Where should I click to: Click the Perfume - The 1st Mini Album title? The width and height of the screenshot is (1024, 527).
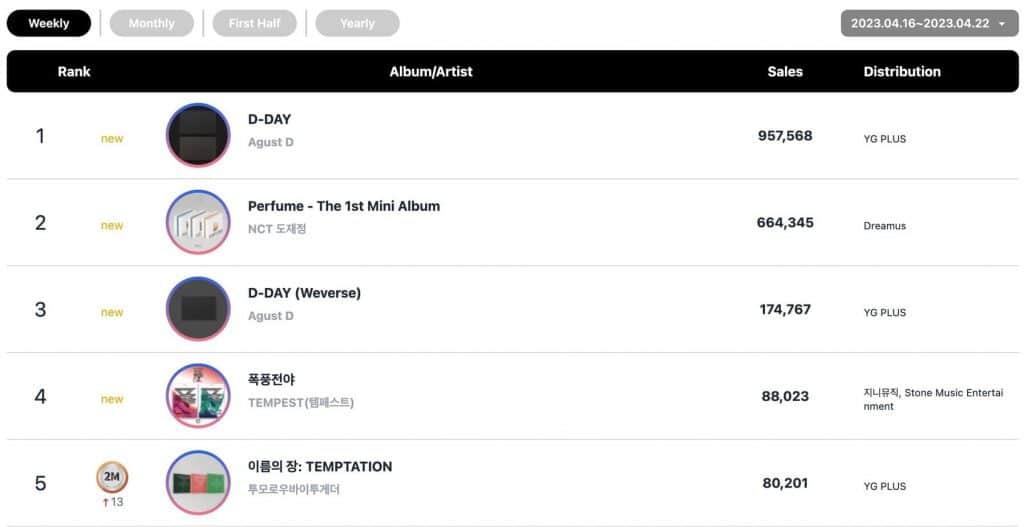click(x=344, y=206)
